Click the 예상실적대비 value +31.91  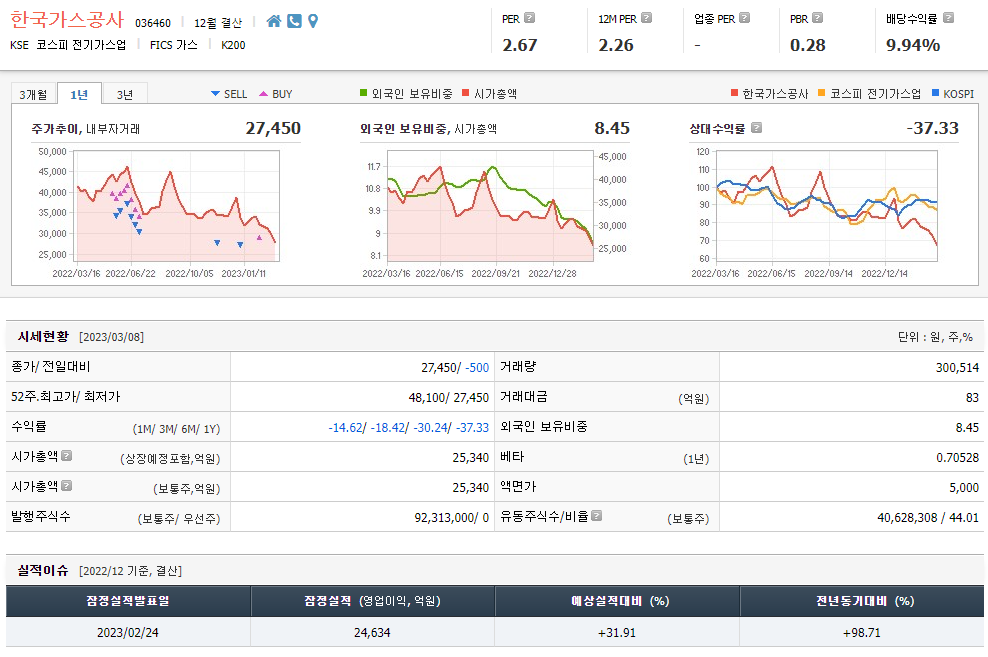(617, 632)
